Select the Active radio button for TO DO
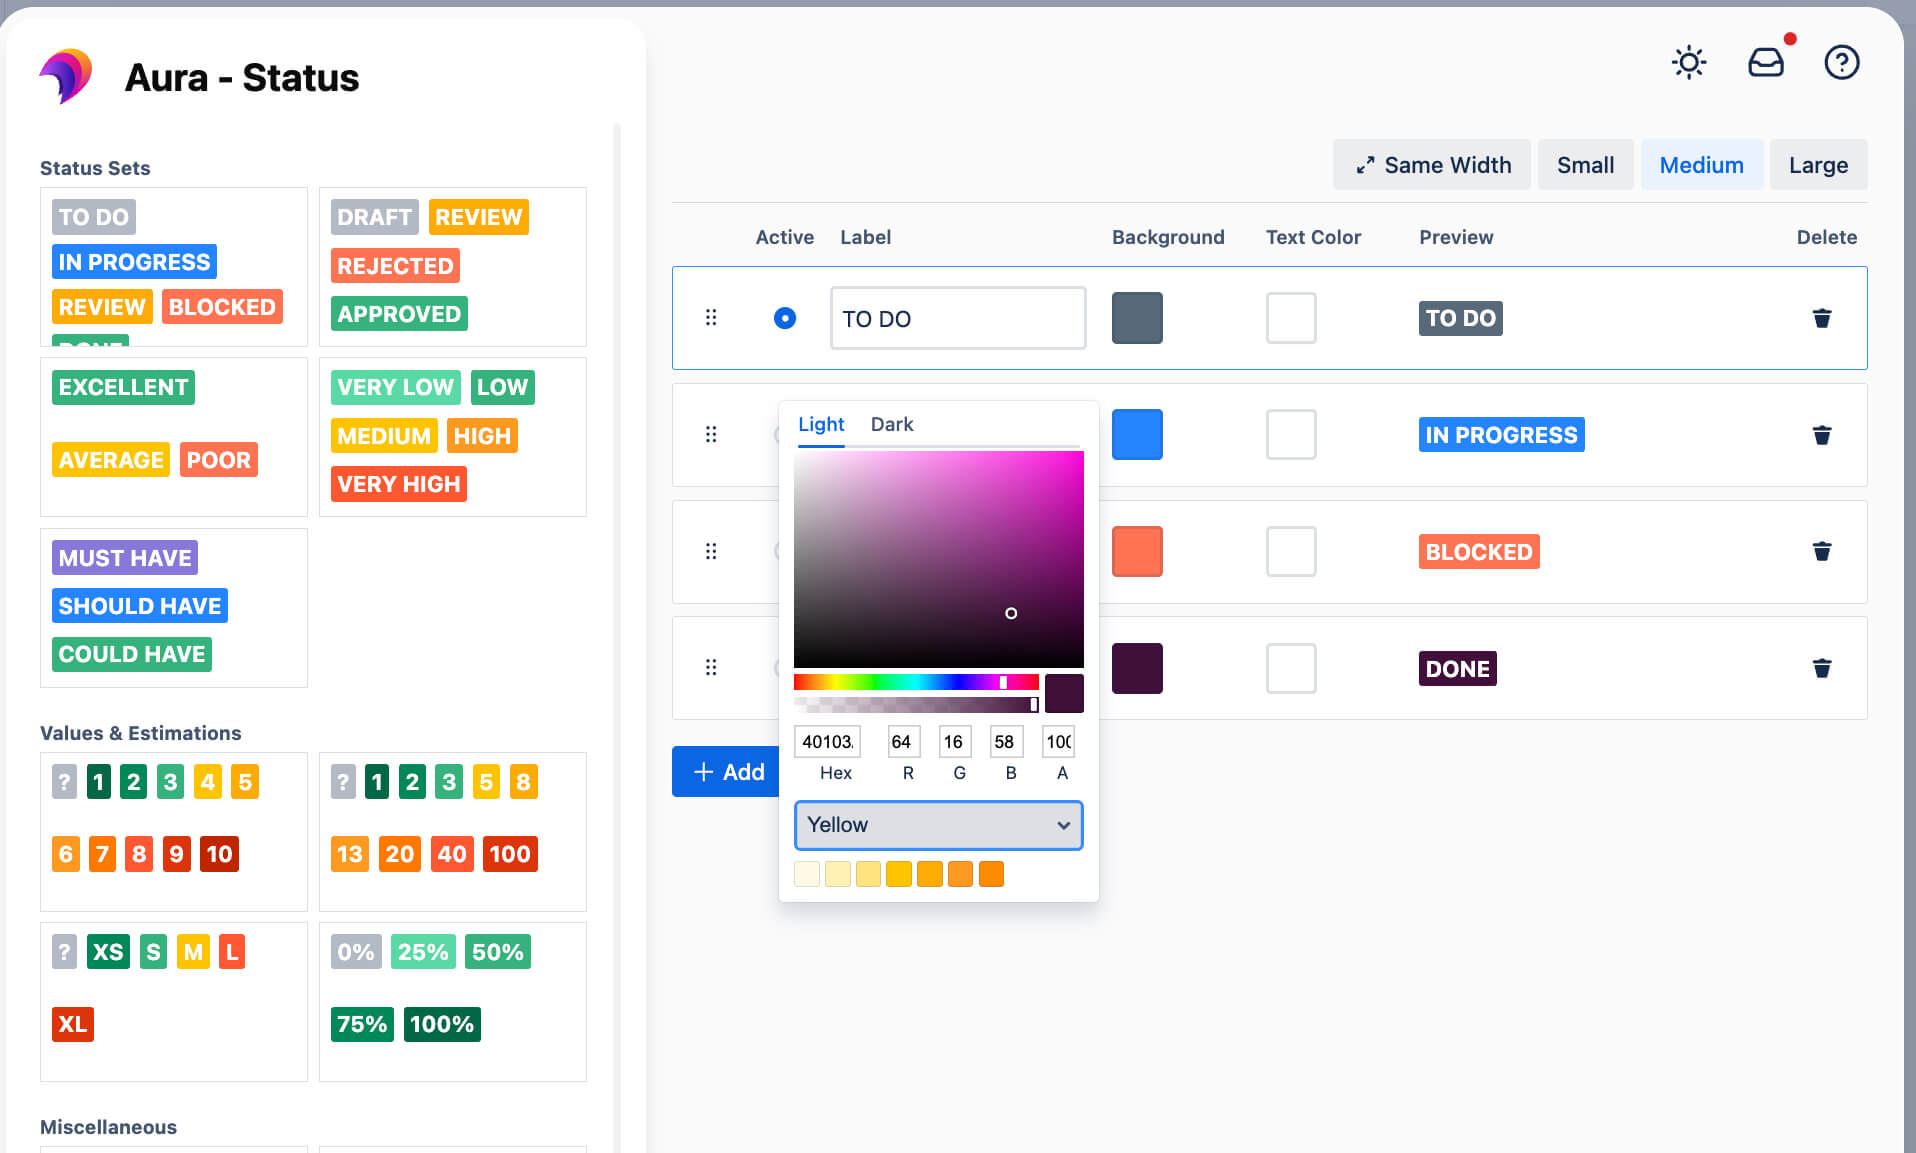 point(785,318)
